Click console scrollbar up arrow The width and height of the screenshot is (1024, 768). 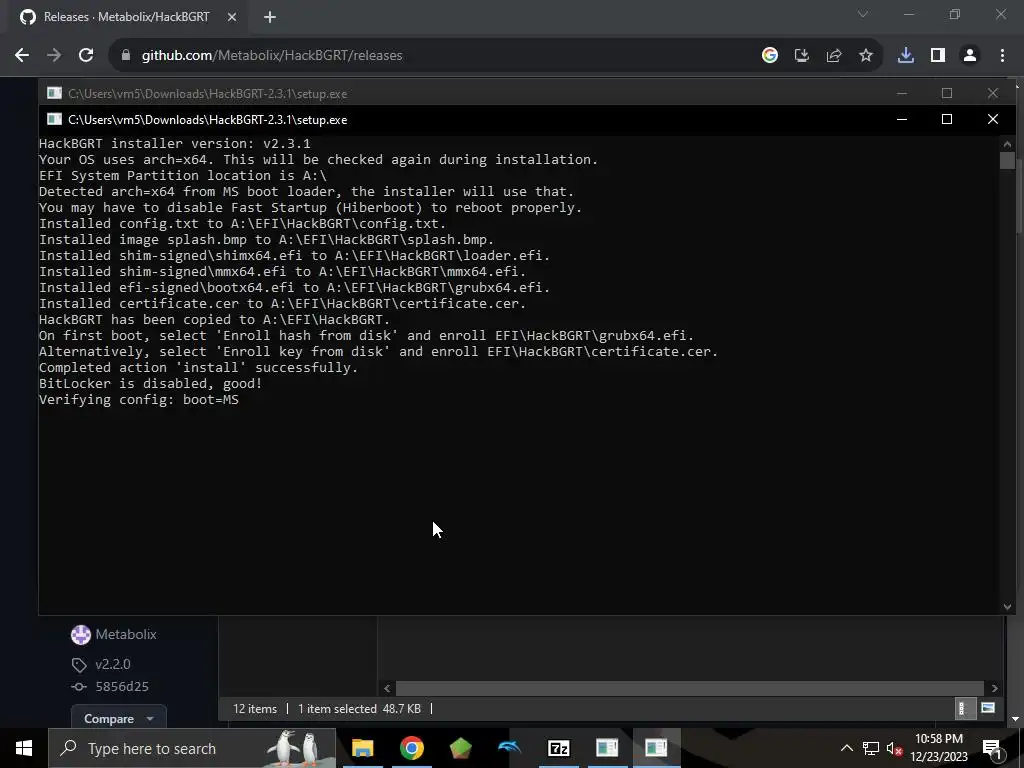1007,144
